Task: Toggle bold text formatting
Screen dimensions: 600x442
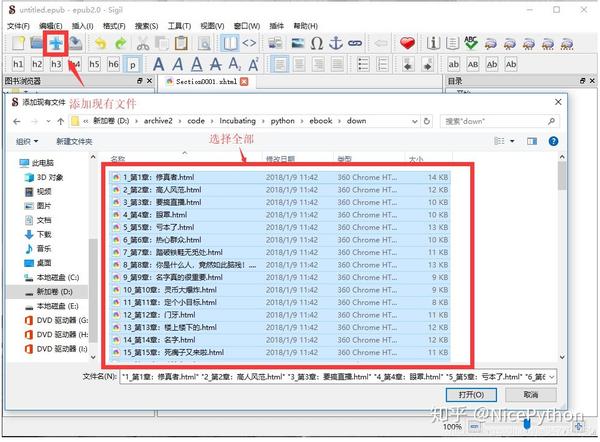Action: (x=158, y=64)
